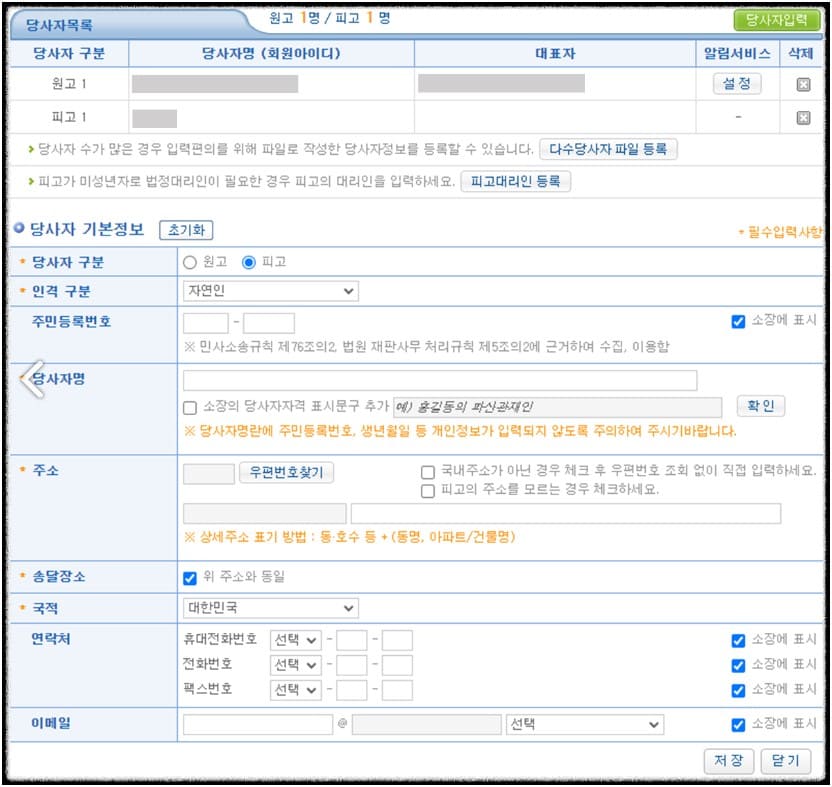Click the yellow 당사자입력 button
832x787 pixels.
tap(777, 19)
